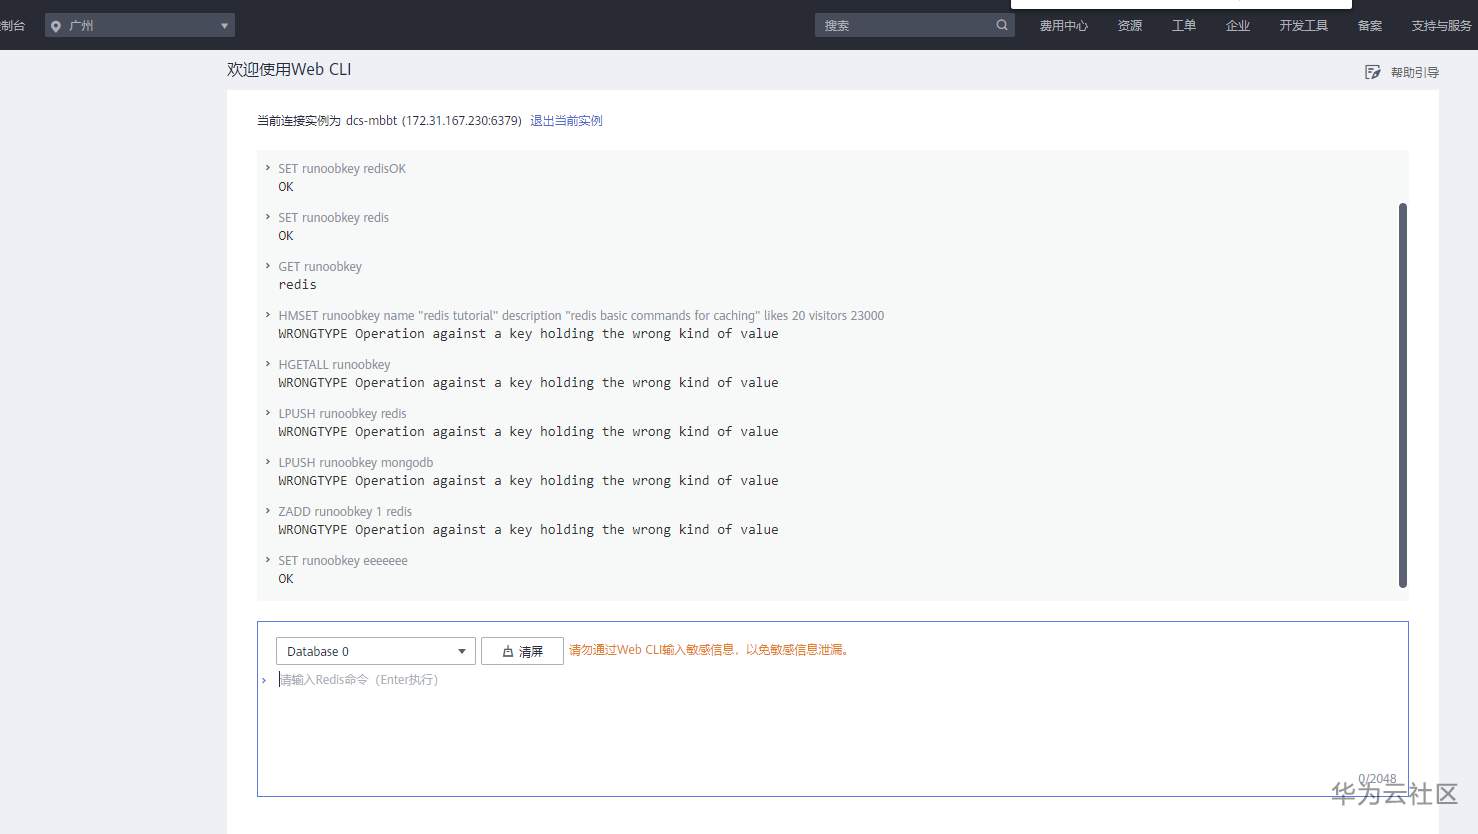Open 支持与服务 menu
Viewport: 1478px width, 834px height.
click(1441, 26)
